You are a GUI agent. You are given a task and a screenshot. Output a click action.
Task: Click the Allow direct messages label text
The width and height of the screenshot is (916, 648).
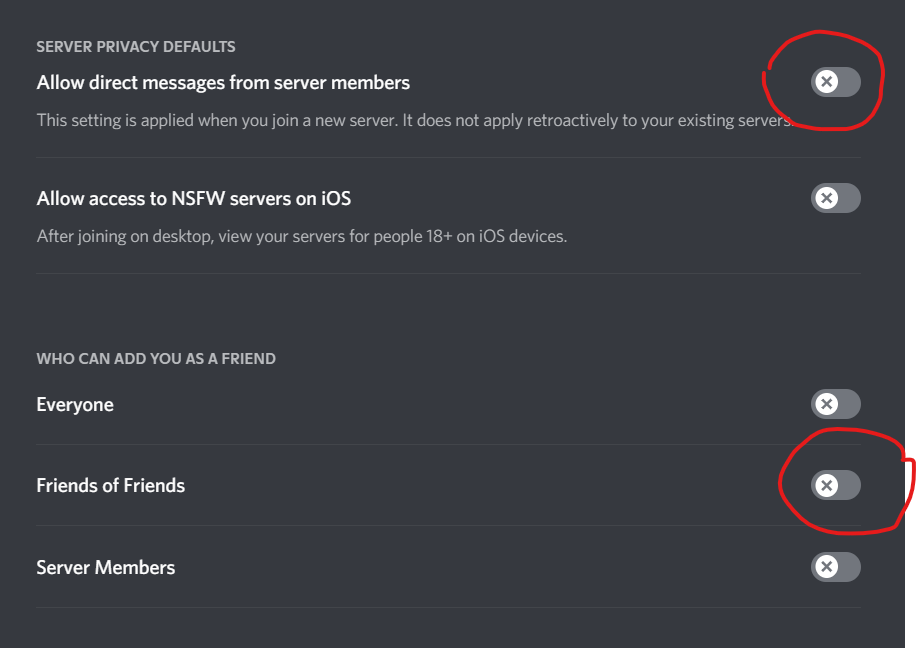[222, 83]
